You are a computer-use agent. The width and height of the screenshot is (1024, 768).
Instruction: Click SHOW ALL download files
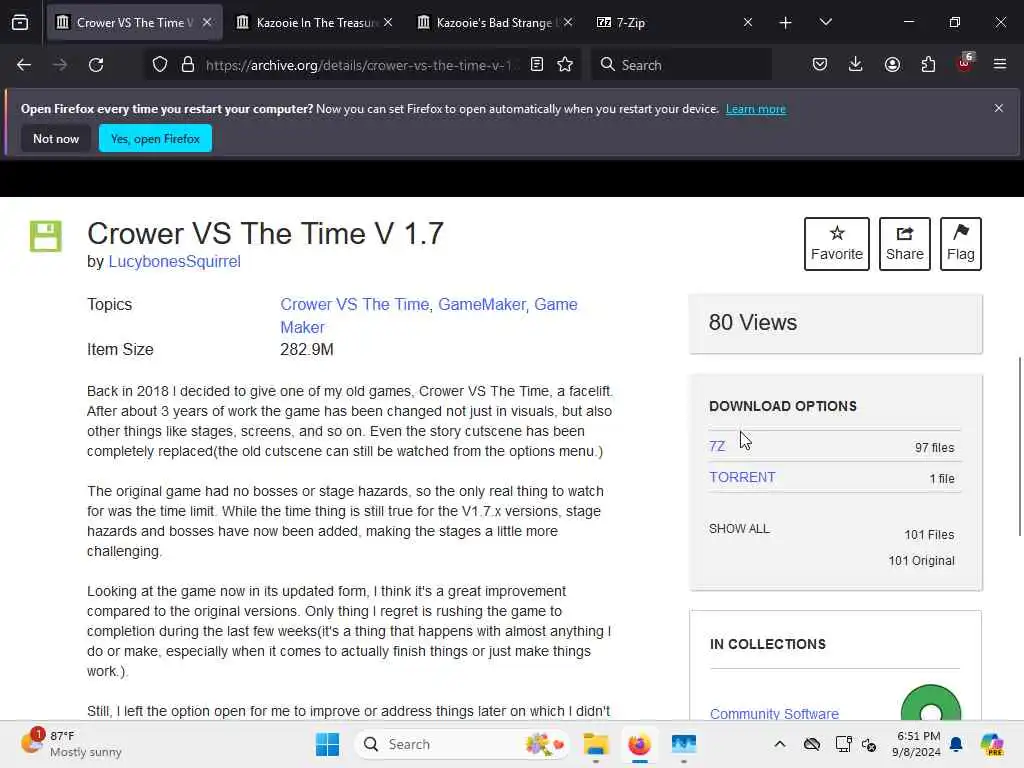739,528
